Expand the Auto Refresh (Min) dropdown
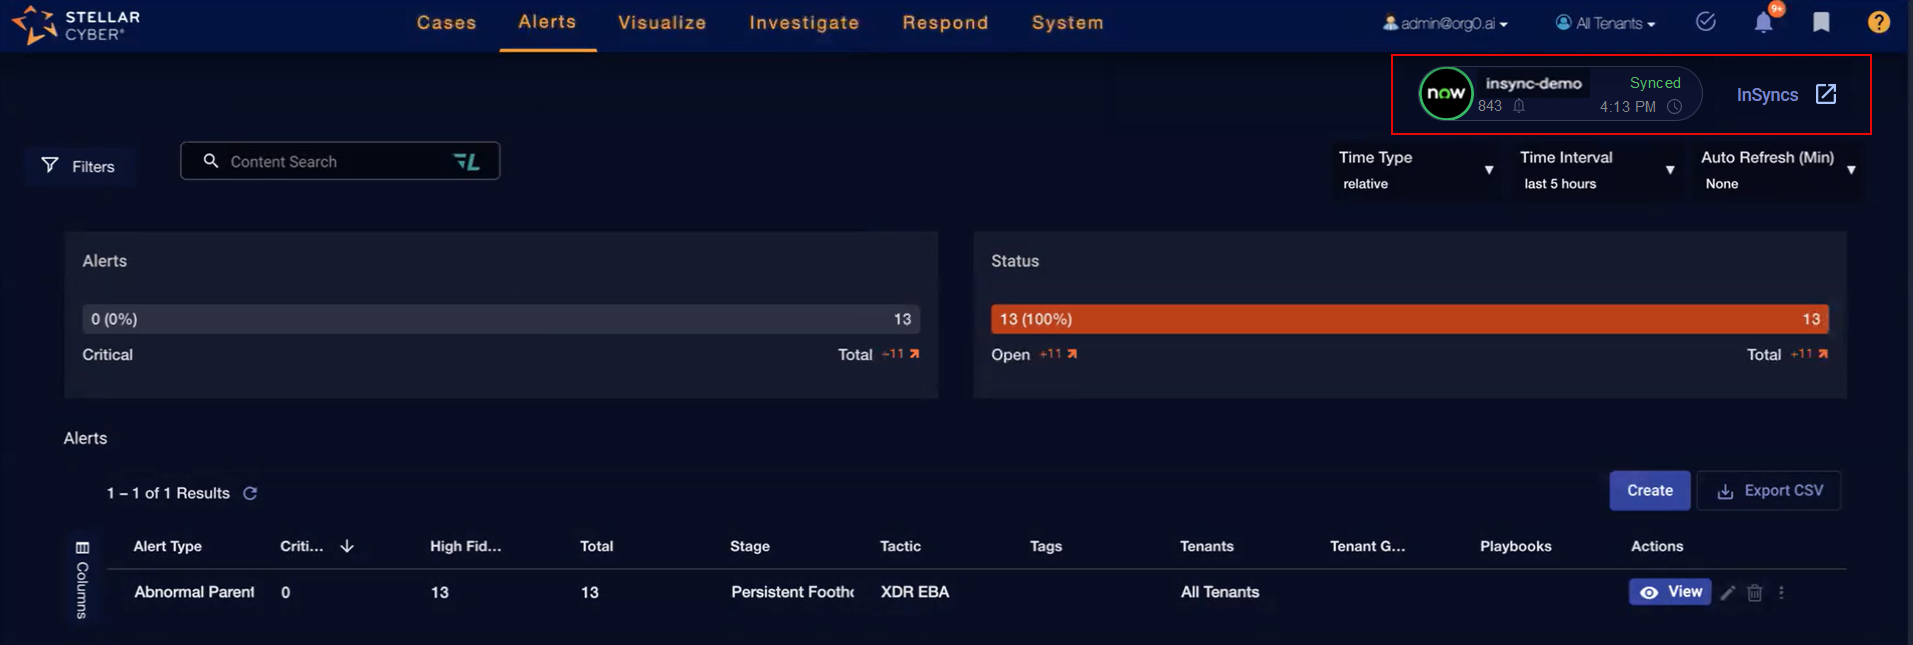1913x645 pixels. pos(1850,170)
